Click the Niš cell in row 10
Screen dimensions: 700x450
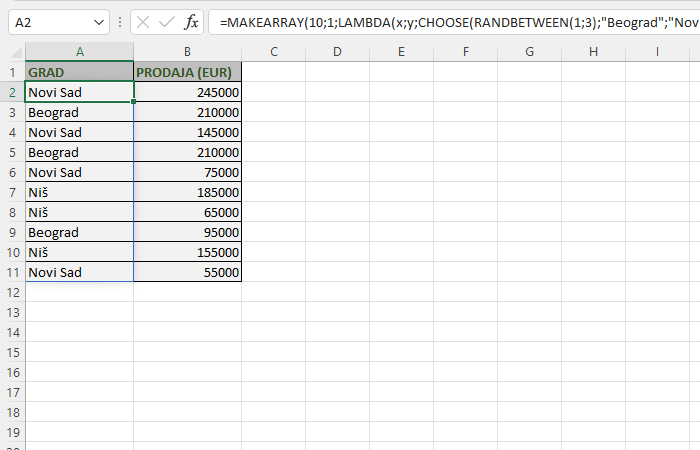79,252
